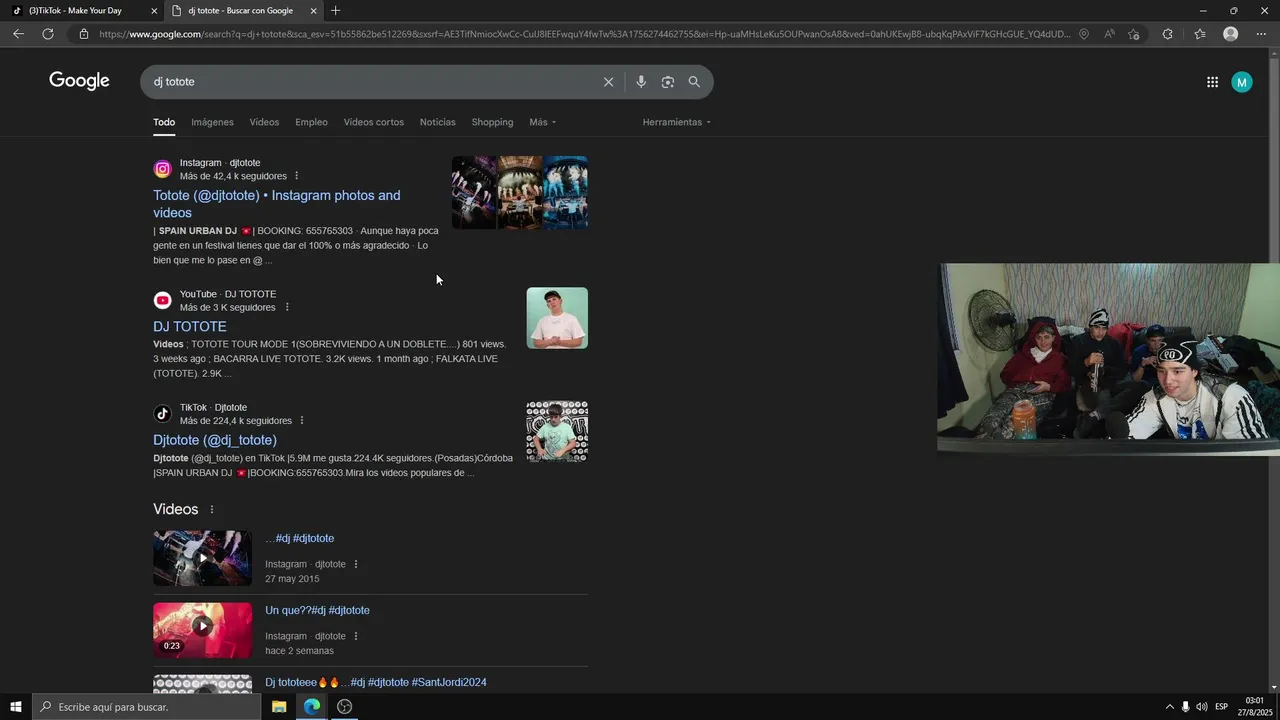1280x720 pixels.
Task: Expand the Más search filter dropdown
Action: tap(543, 122)
